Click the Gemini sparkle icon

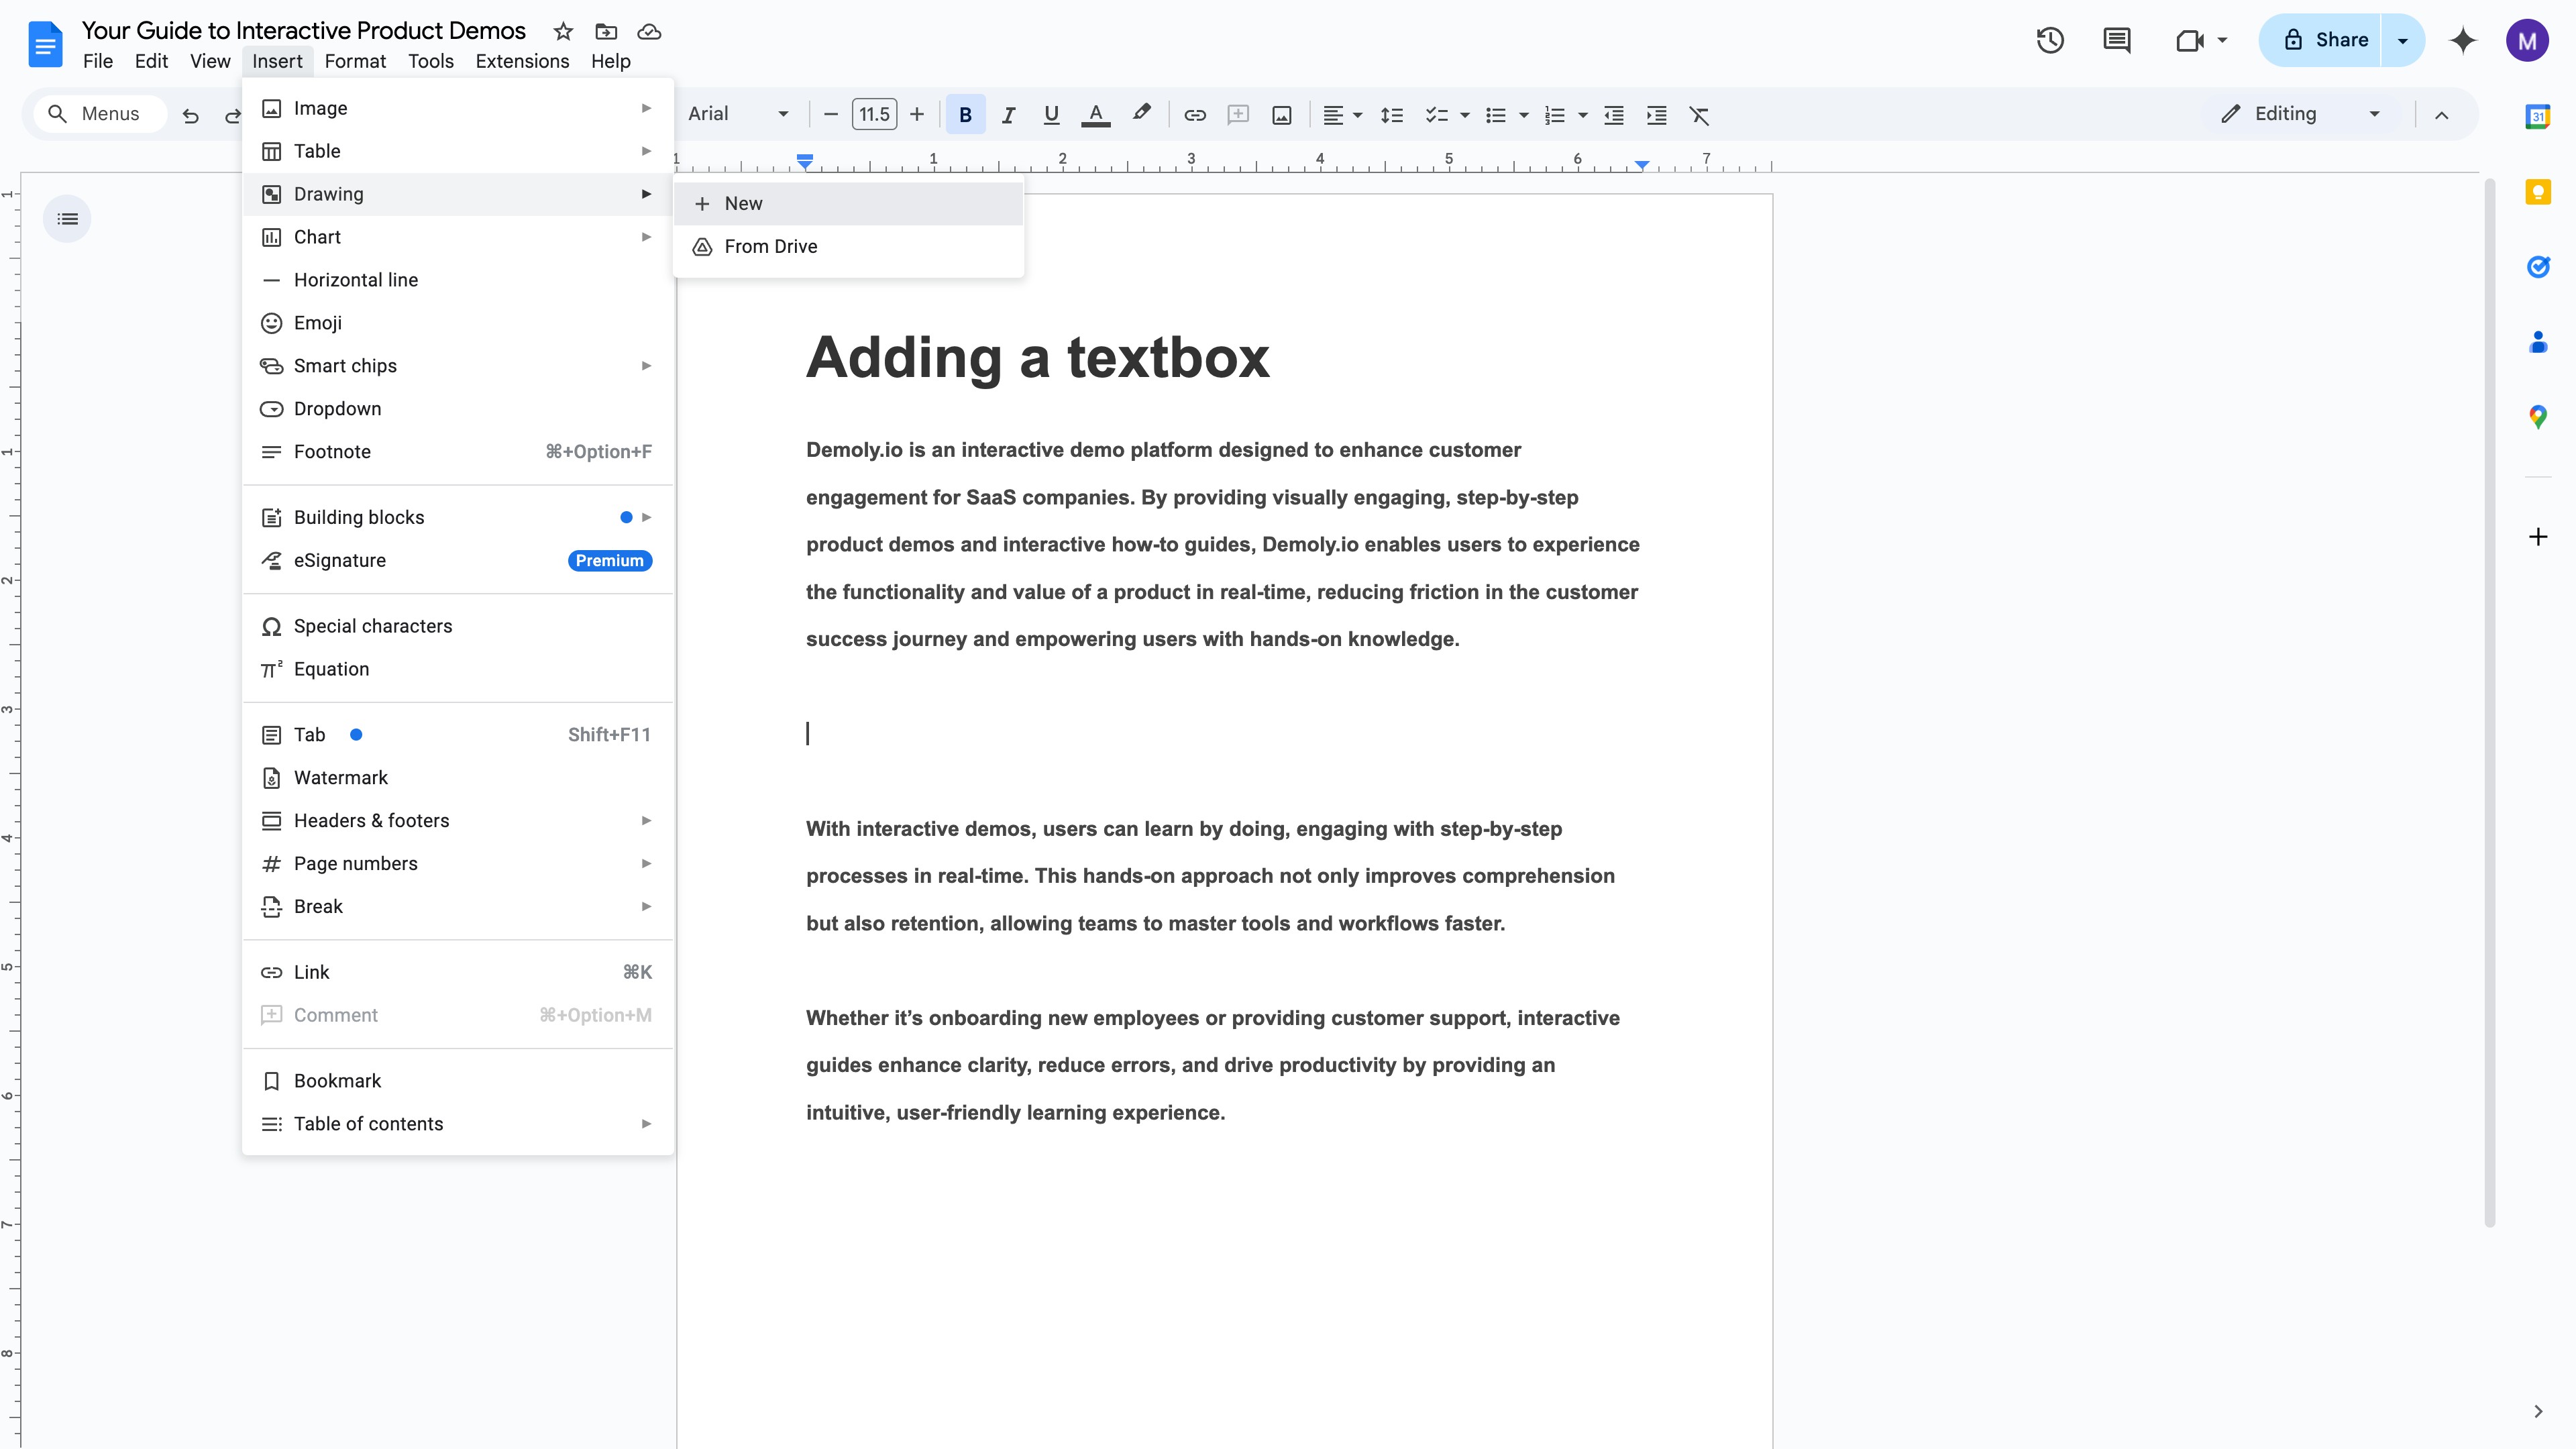click(2463, 40)
